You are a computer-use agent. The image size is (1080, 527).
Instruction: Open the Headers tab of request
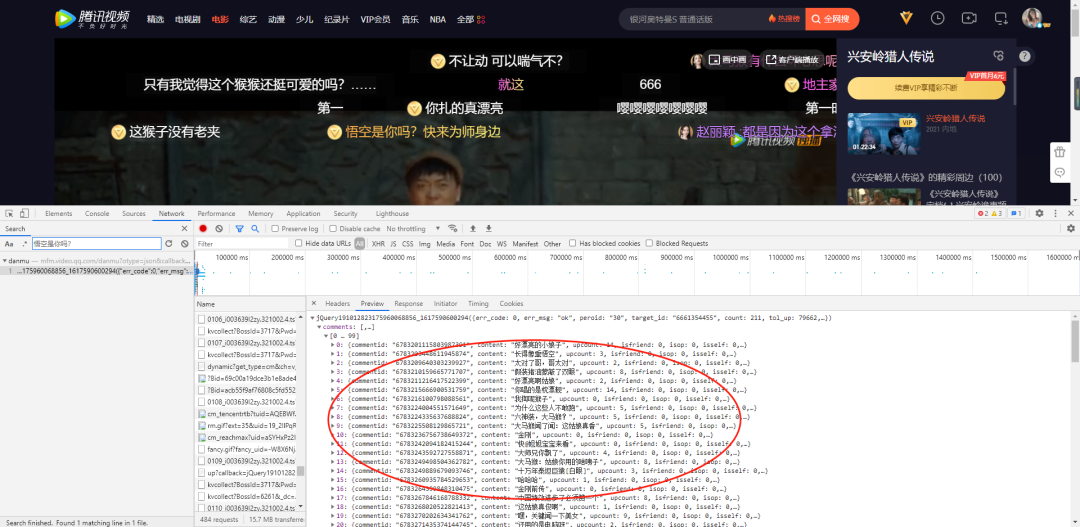pyautogui.click(x=338, y=304)
